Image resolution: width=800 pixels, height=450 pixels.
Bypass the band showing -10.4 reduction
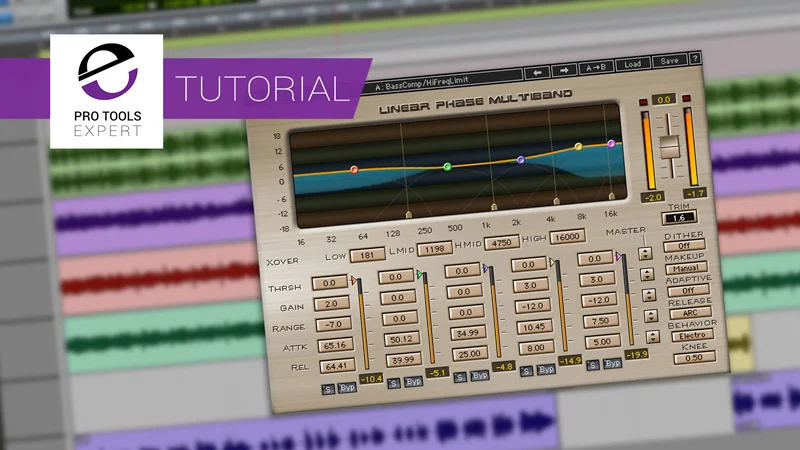[347, 387]
